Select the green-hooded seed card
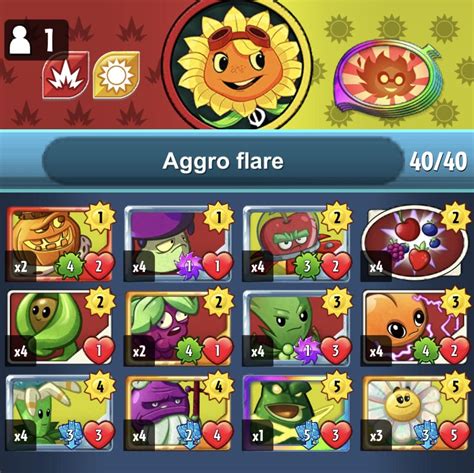This screenshot has width=474, height=473. coord(60,329)
